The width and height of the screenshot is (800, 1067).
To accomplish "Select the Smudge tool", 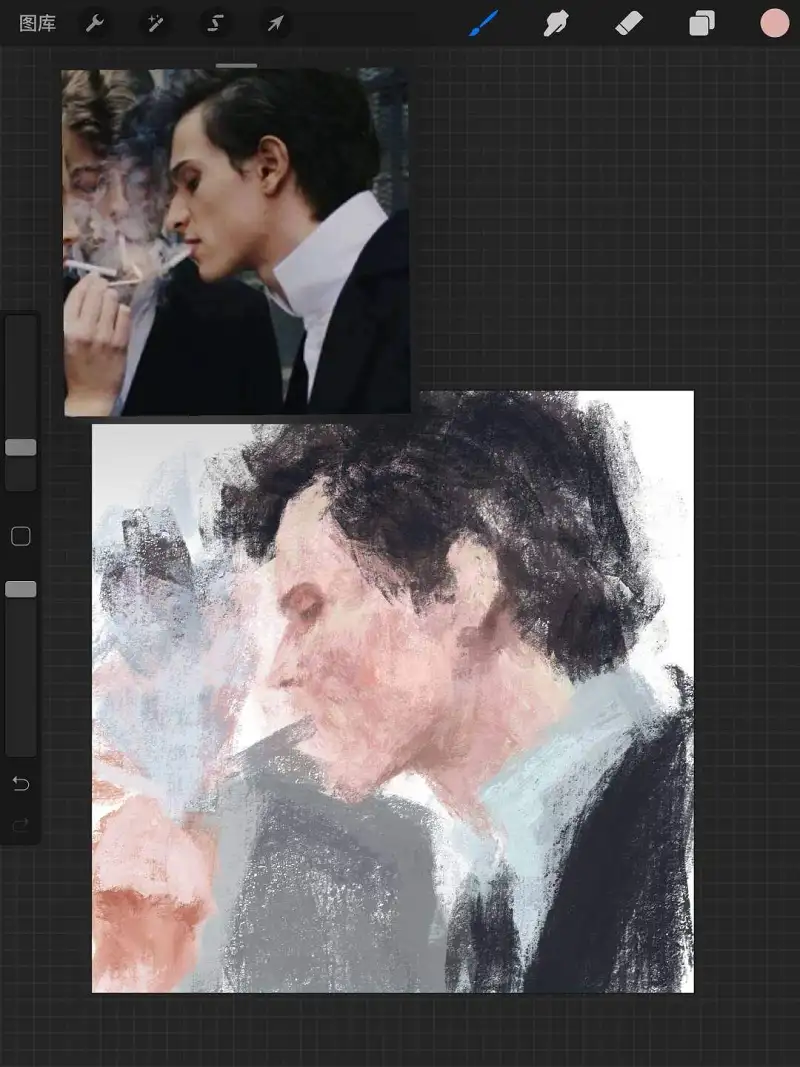I will pos(556,24).
